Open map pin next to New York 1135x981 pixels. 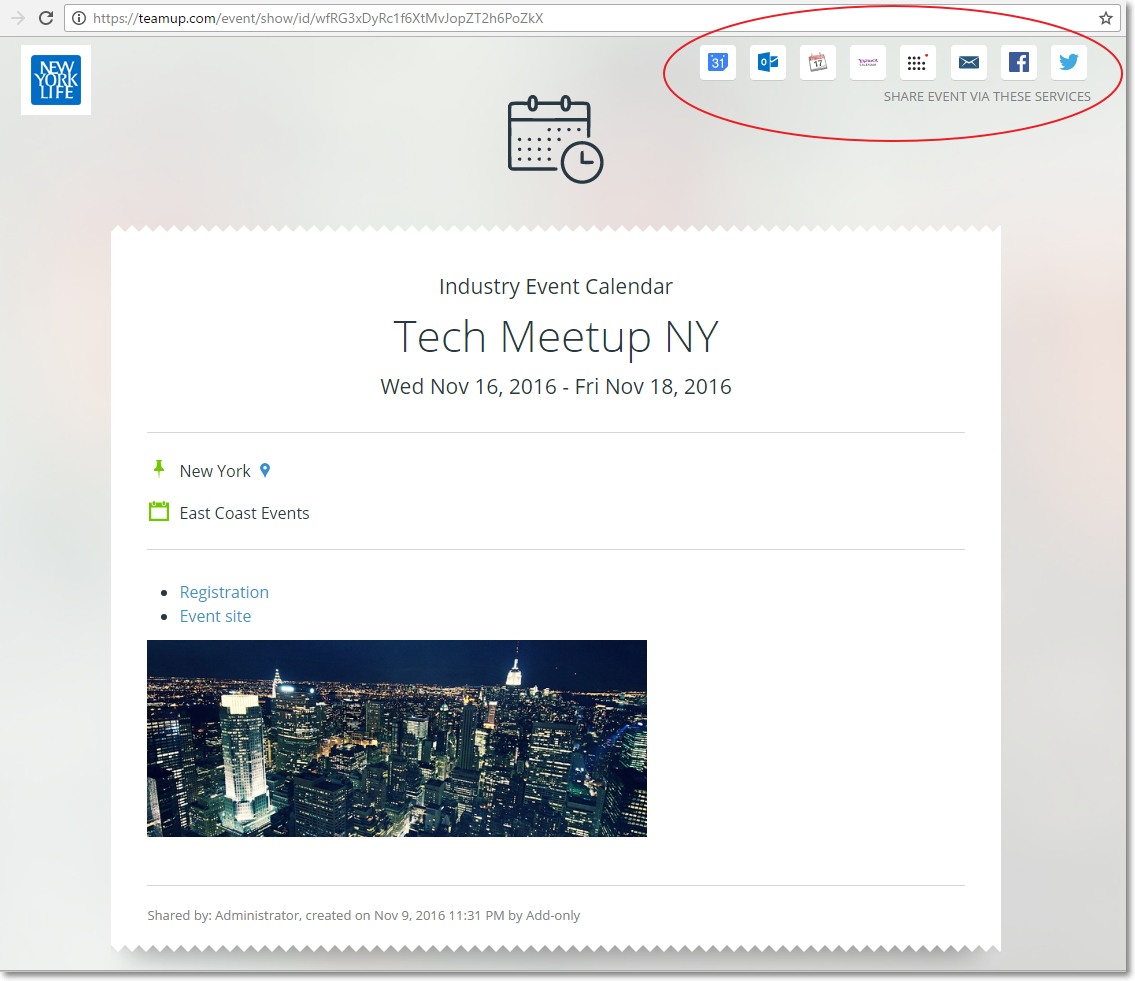click(x=265, y=471)
